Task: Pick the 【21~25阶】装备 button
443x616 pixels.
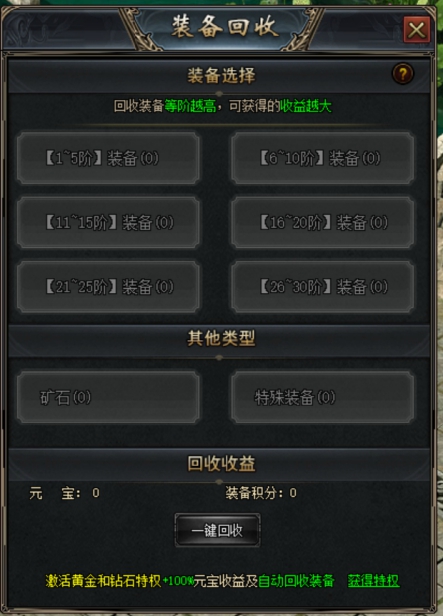Action: [108, 287]
